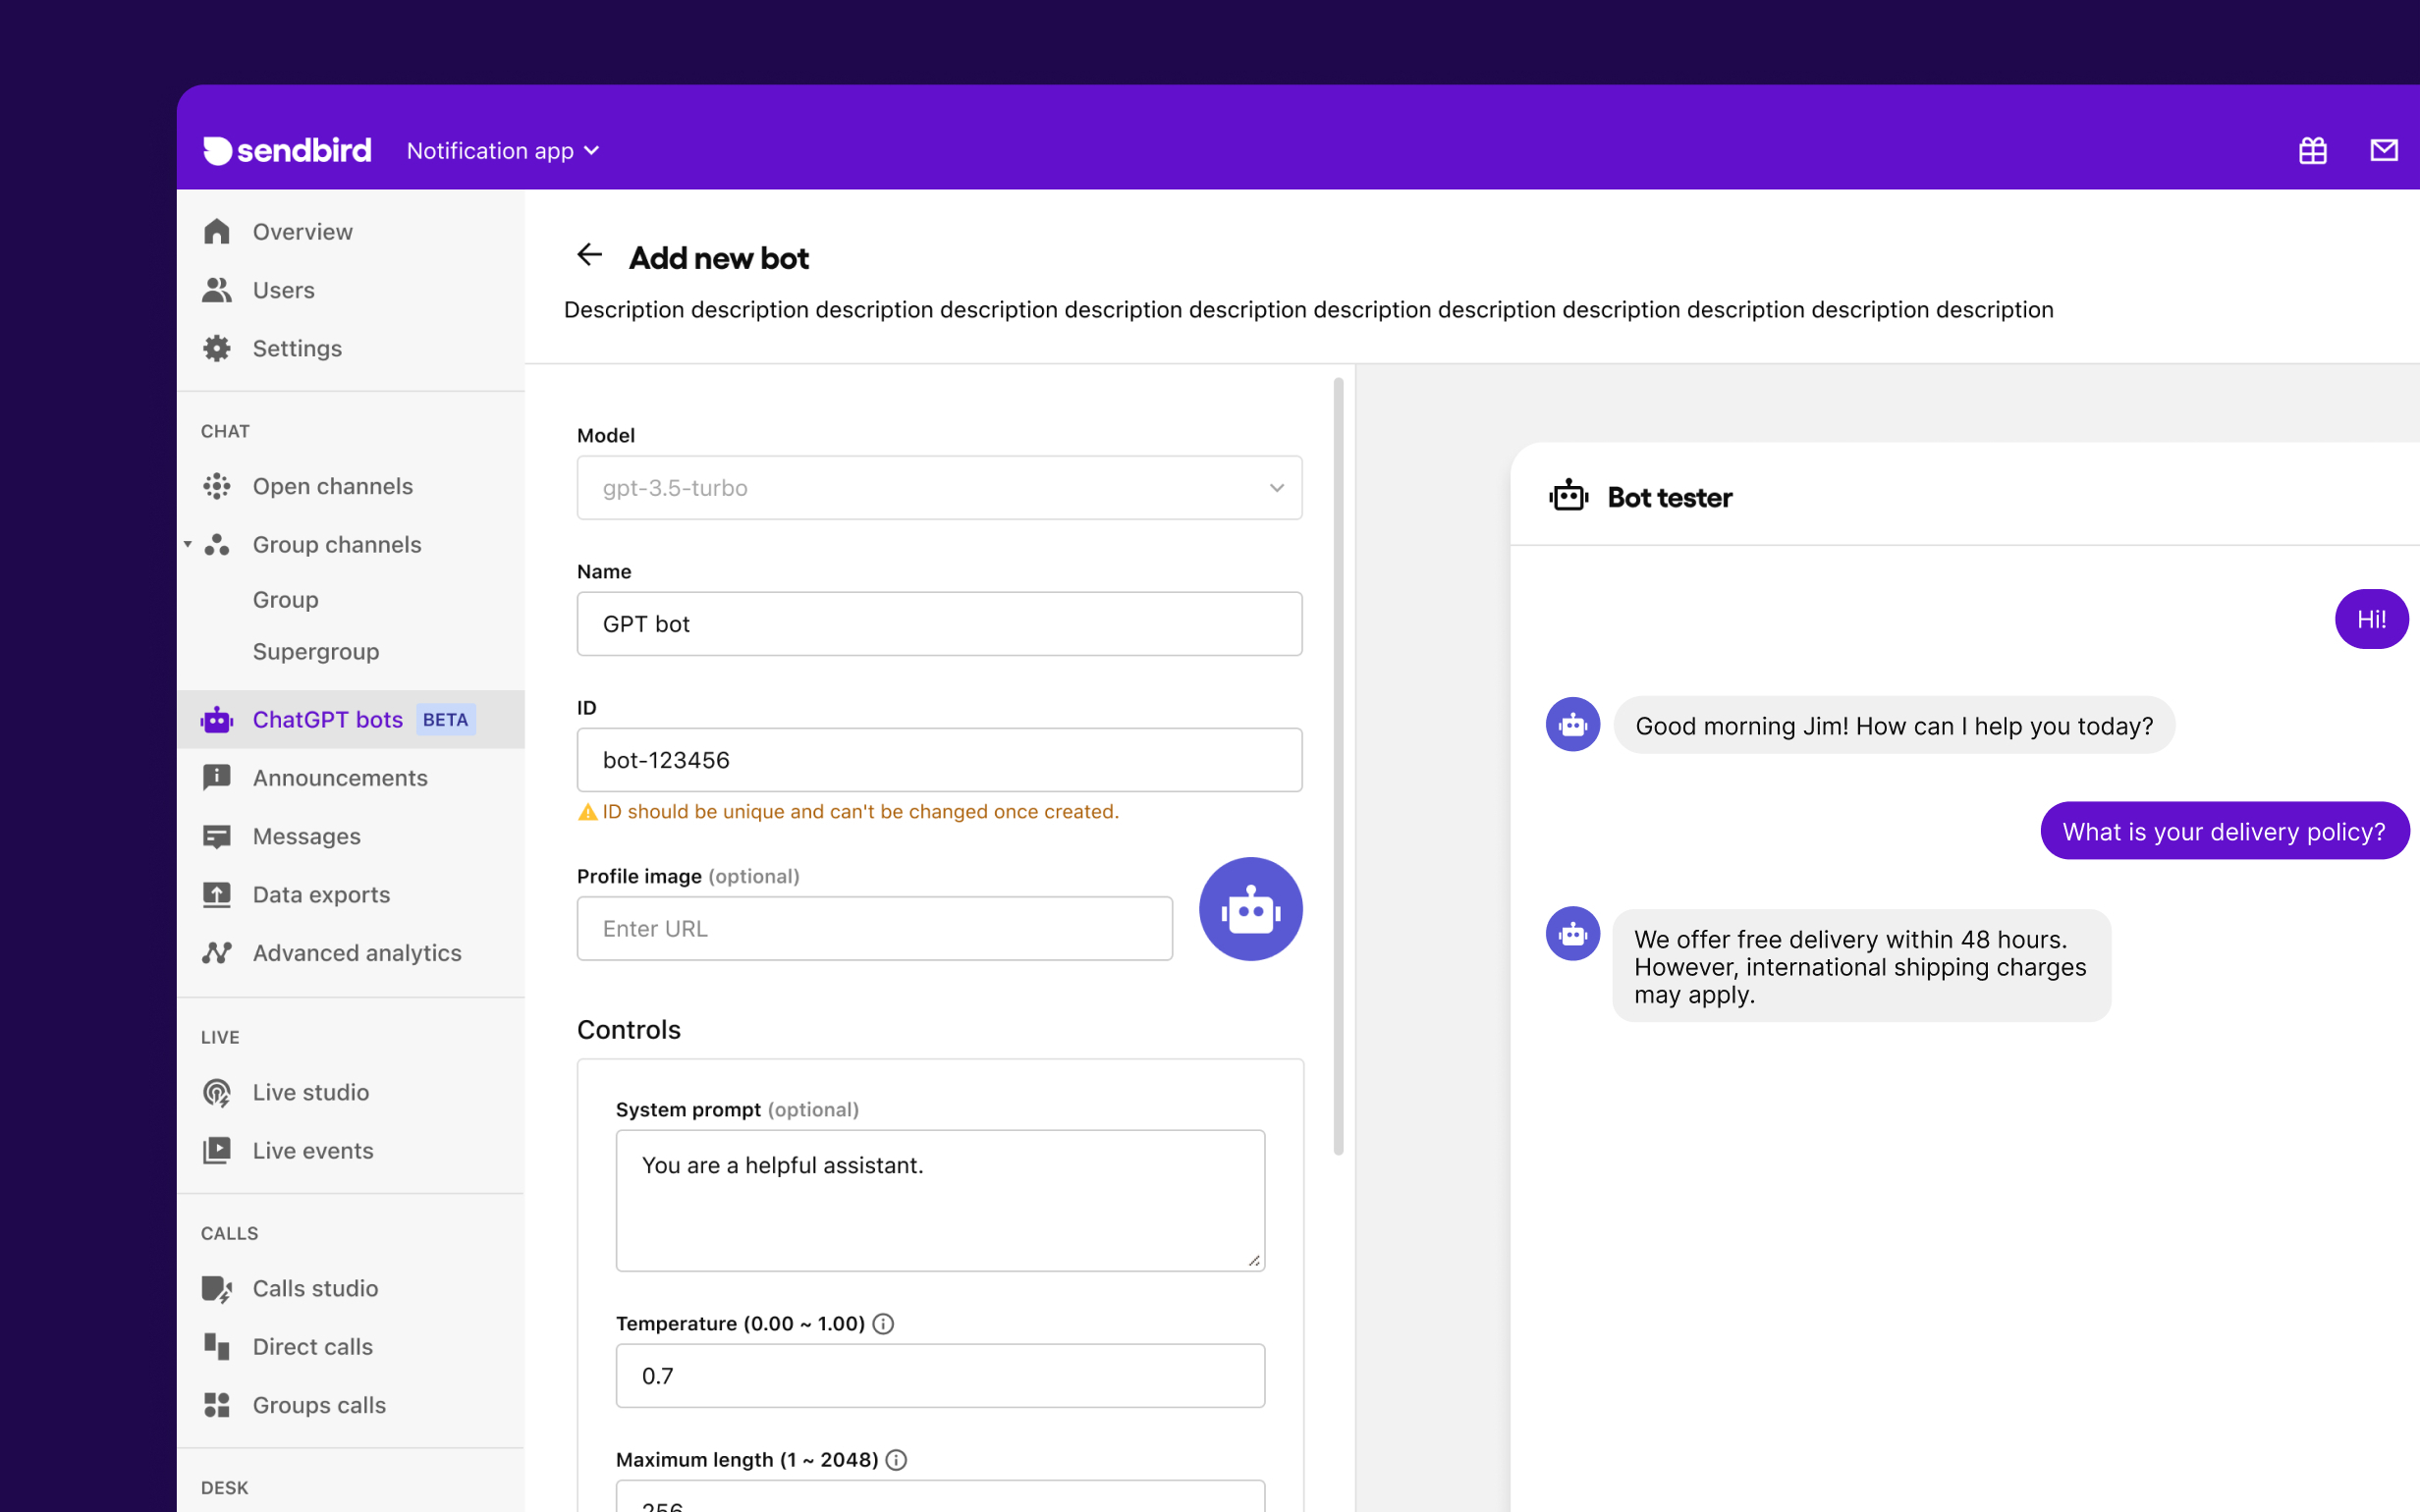This screenshot has width=2420, height=1512.
Task: Click the Maximum length info icon
Action: 897,1460
